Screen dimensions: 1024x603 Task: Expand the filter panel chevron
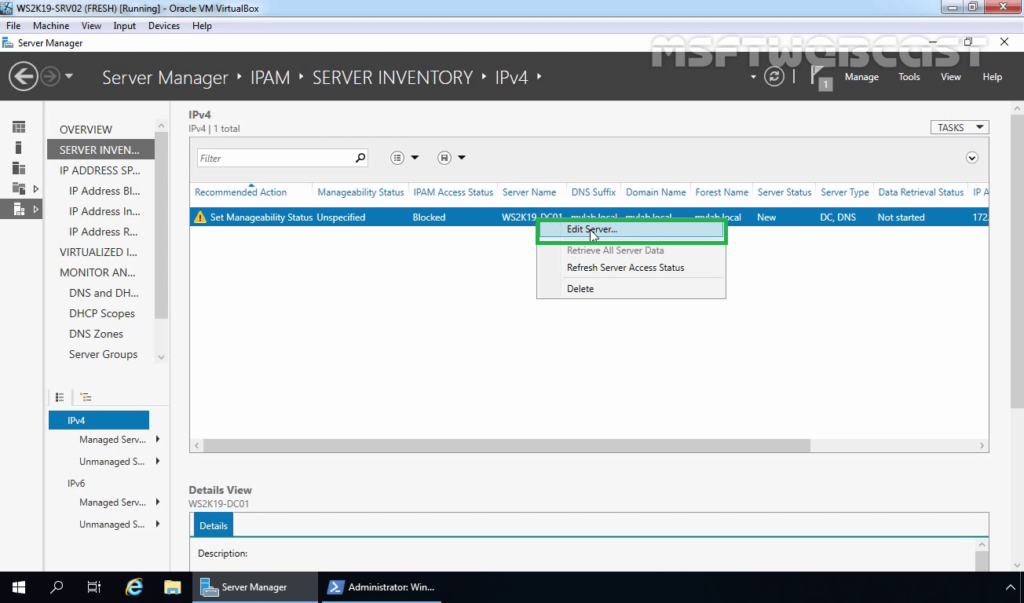[x=972, y=157]
